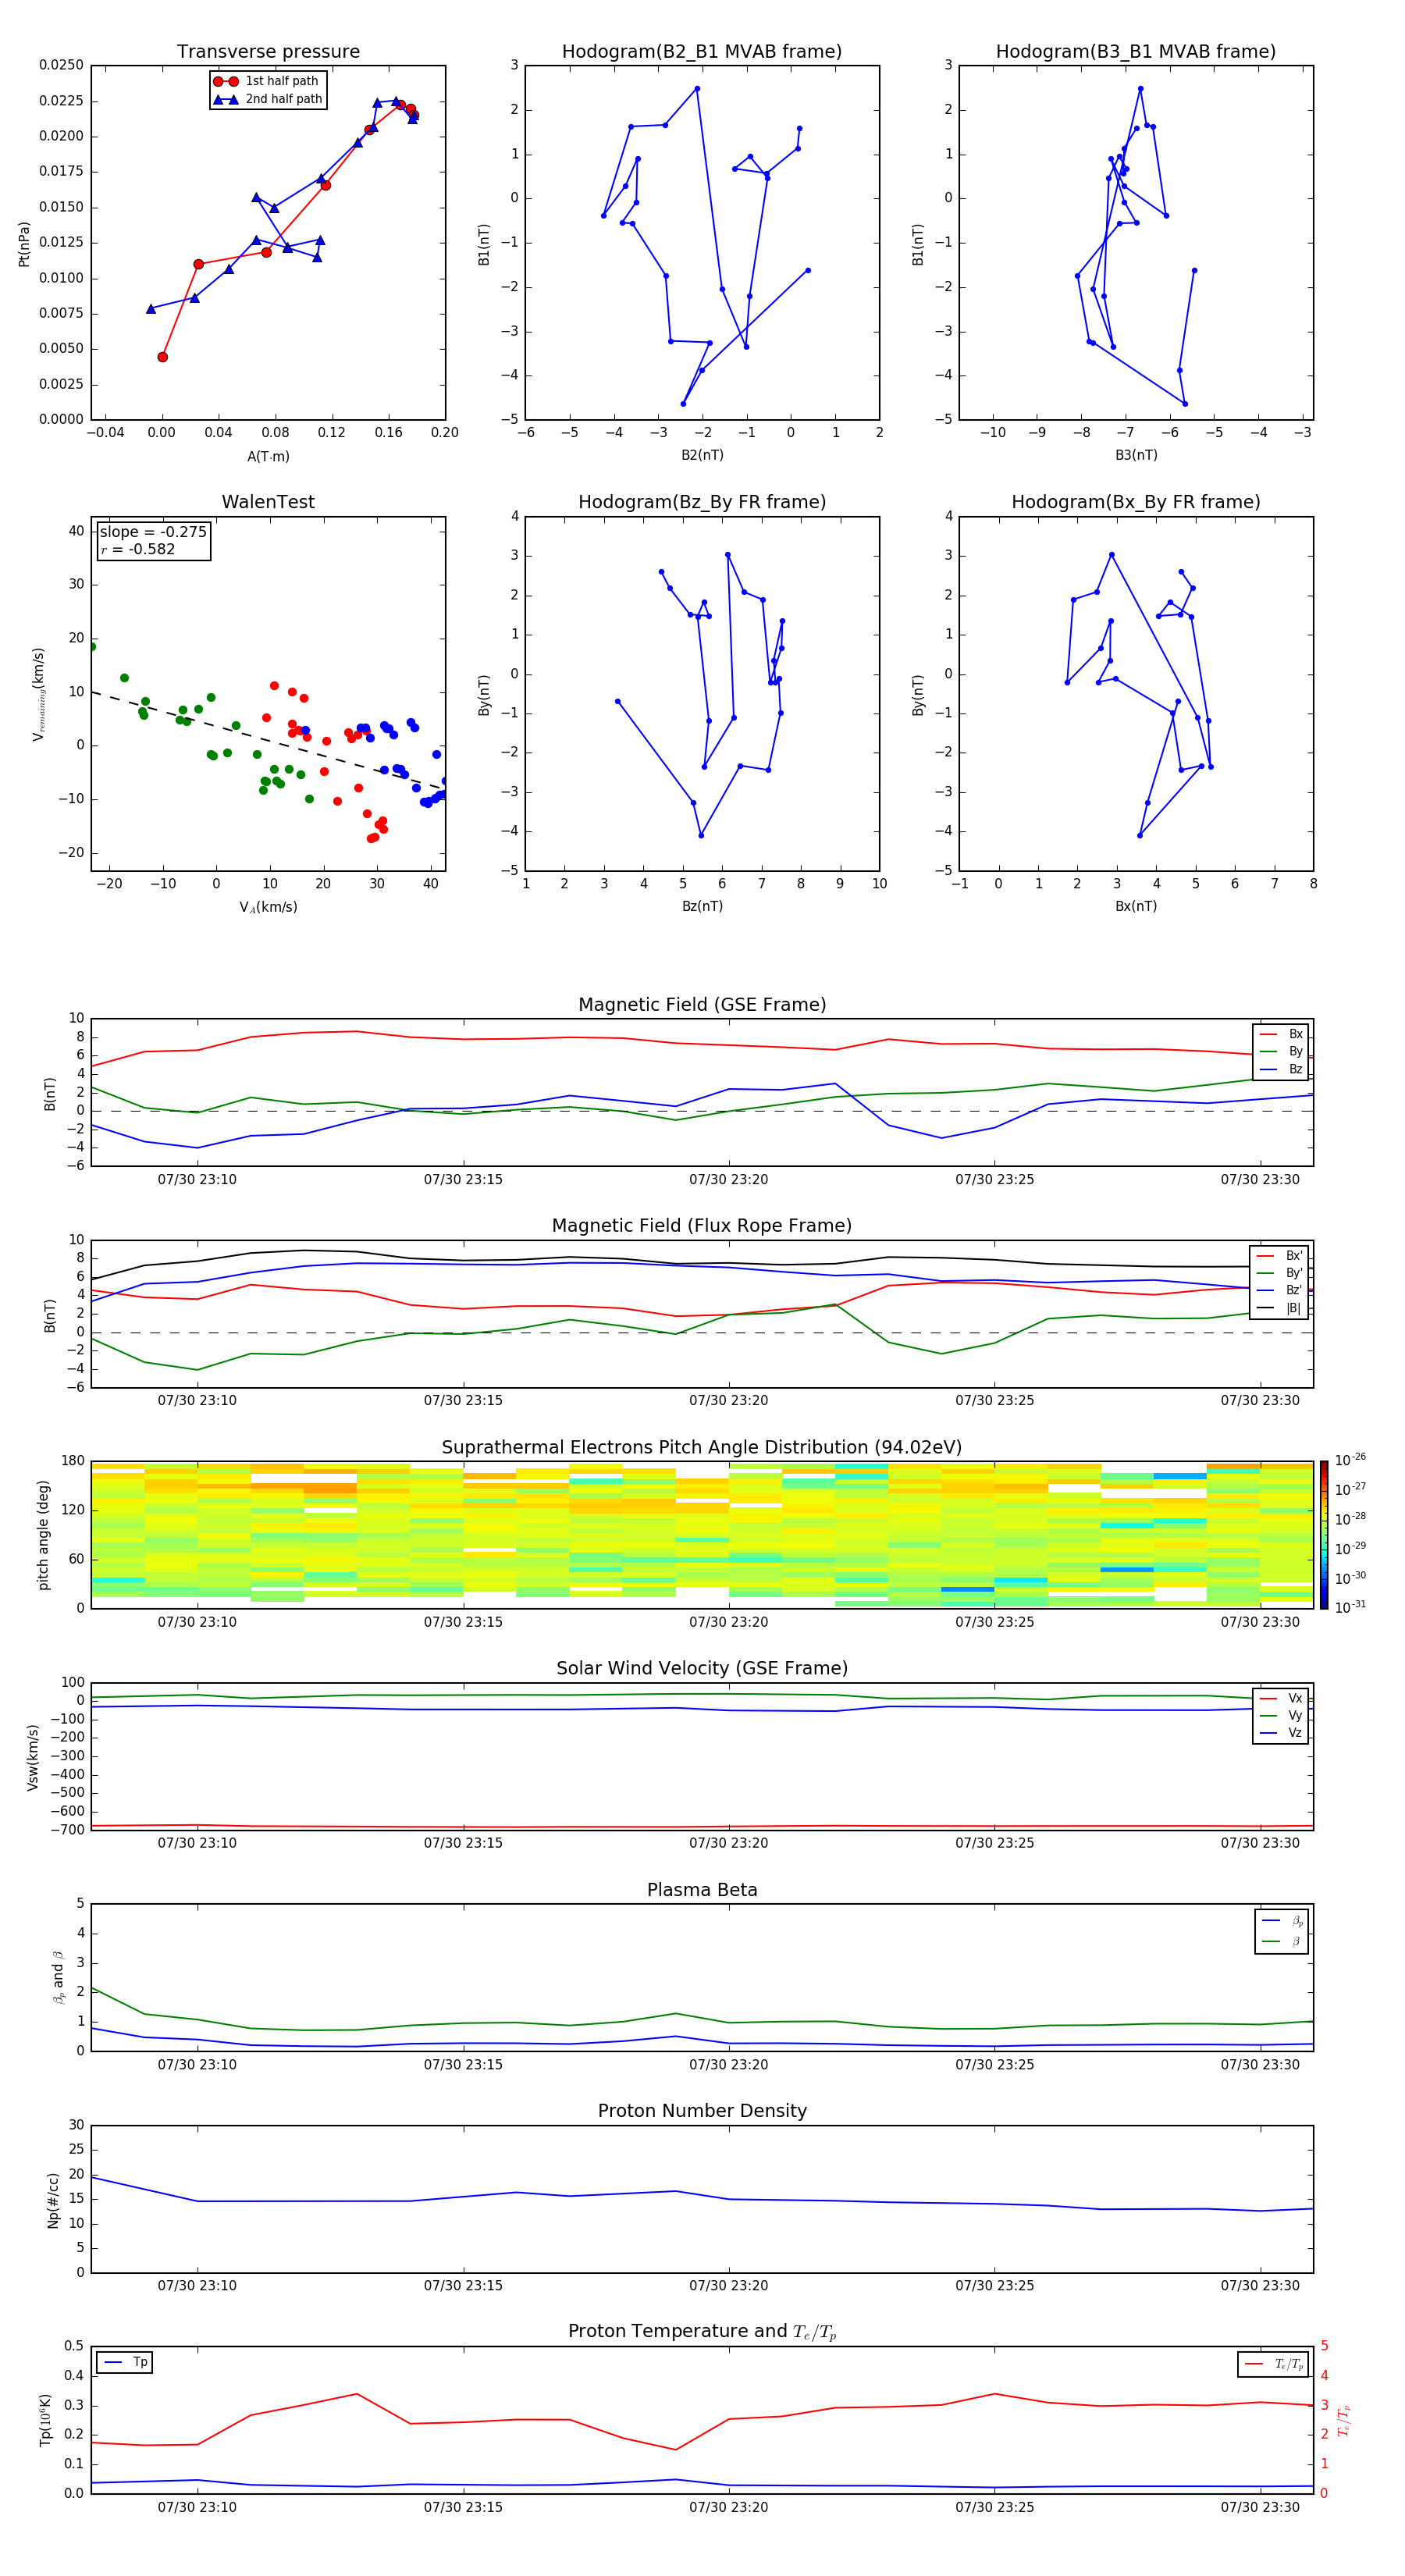Click the 'Hodogram(B3_B1 MVAB frame)' title

pos(1136,52)
